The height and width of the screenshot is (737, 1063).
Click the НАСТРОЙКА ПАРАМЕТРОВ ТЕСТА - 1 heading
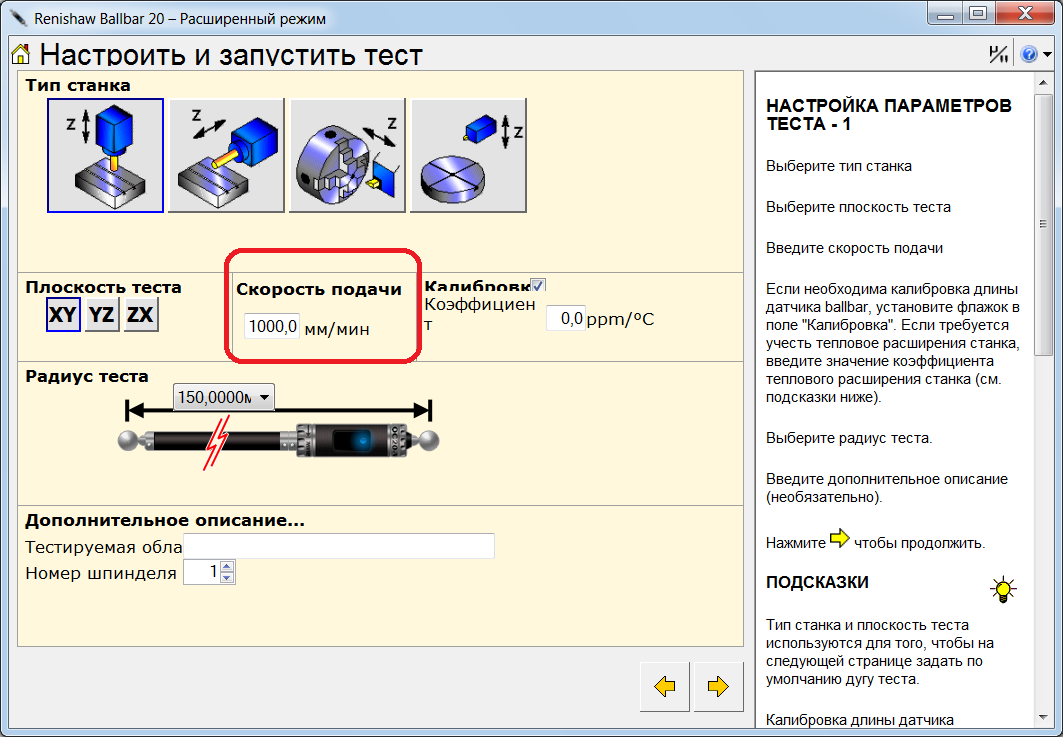[889, 115]
